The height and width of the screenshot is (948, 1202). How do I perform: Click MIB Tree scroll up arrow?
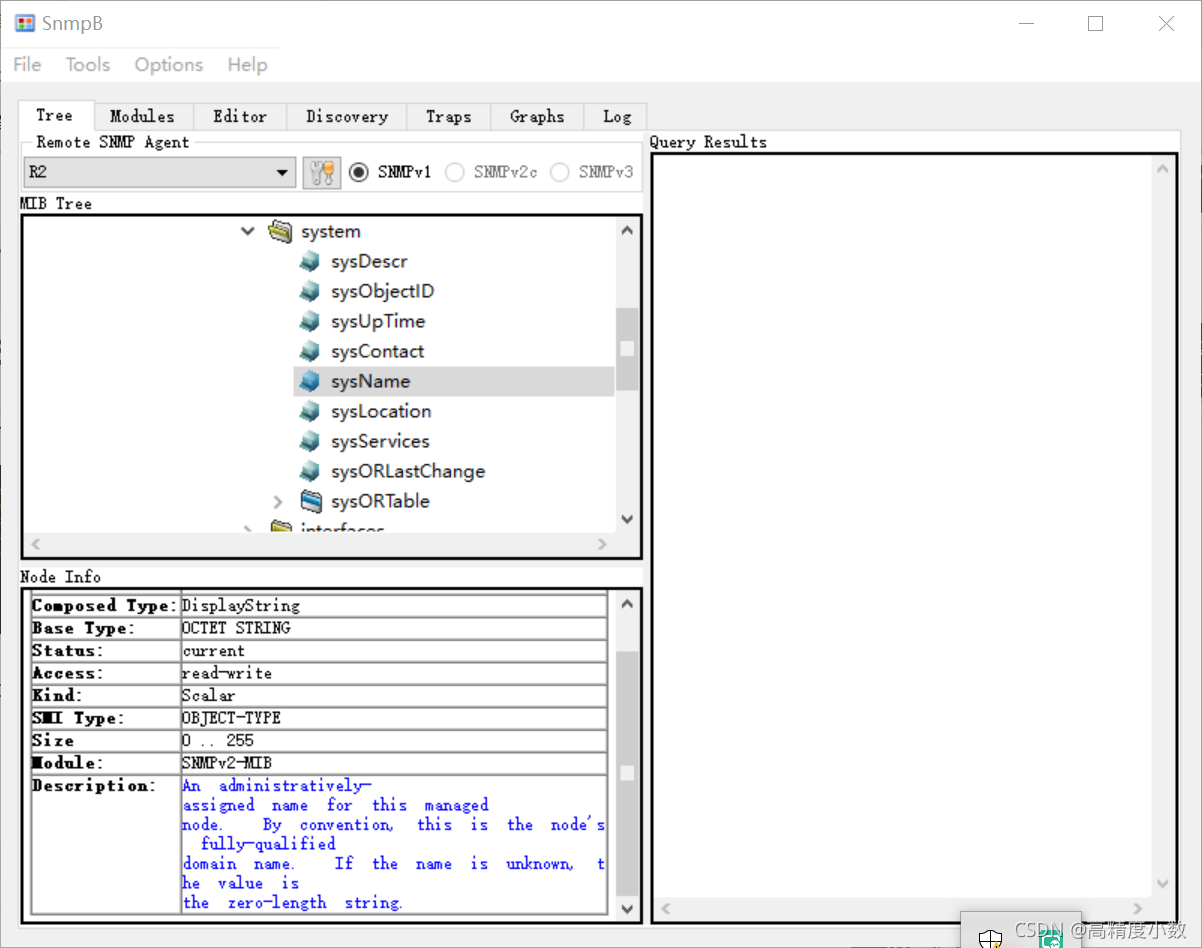click(x=627, y=231)
